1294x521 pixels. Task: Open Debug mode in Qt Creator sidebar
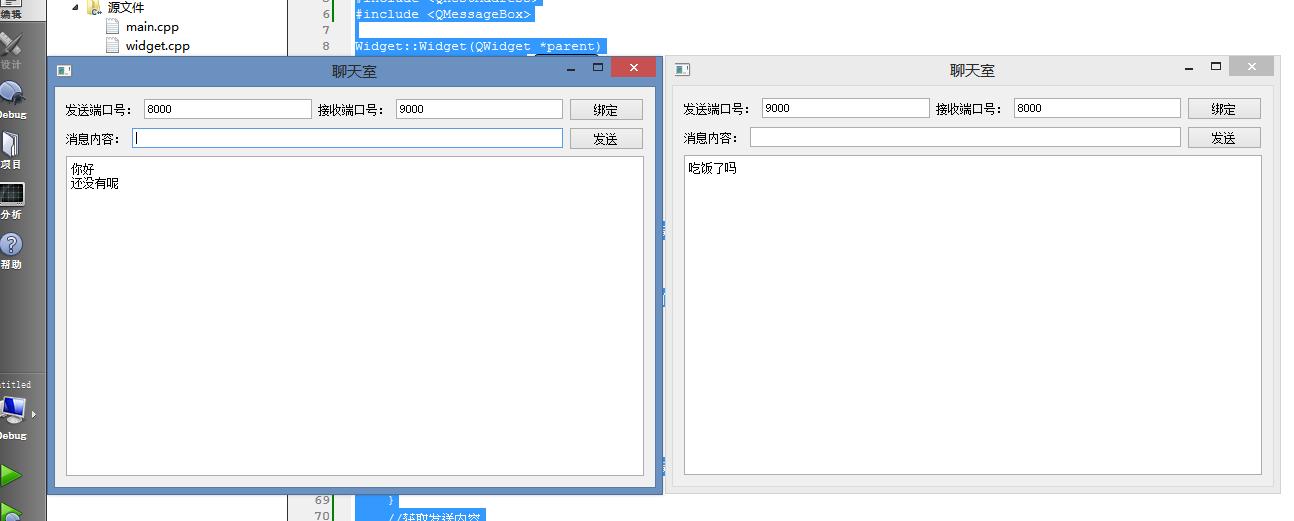(12, 100)
